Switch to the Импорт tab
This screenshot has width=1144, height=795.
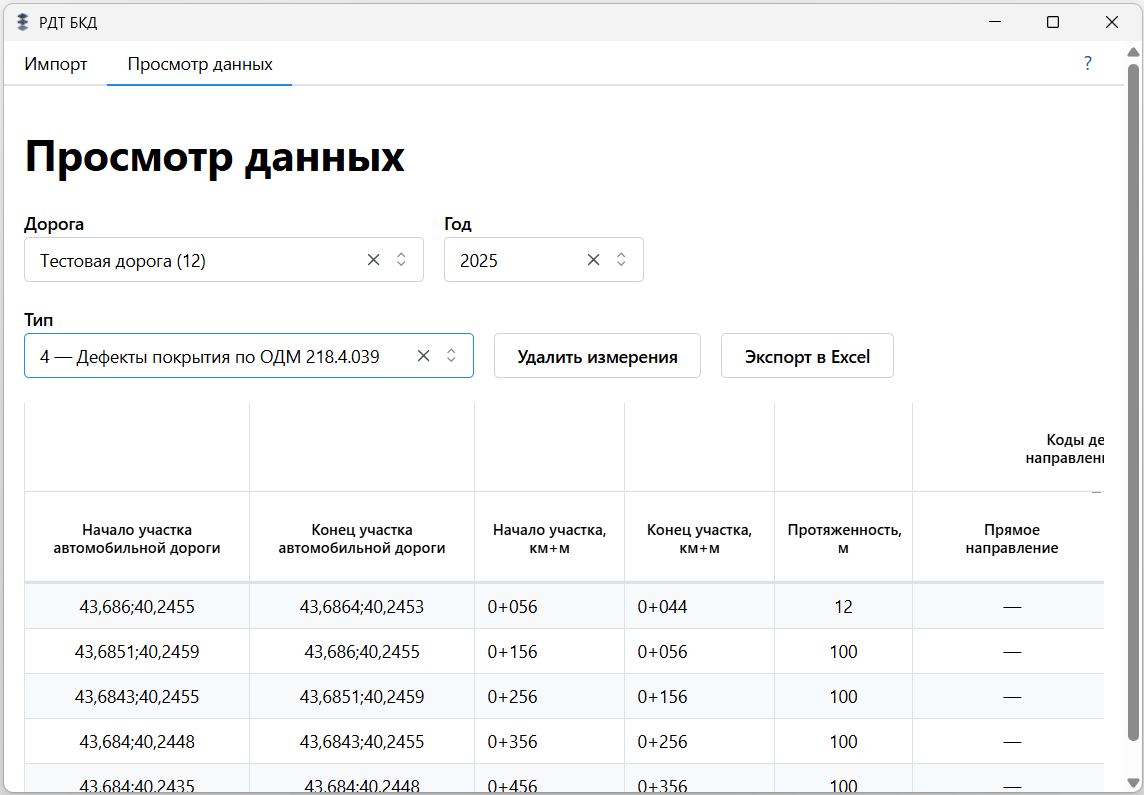pyautogui.click(x=55, y=64)
